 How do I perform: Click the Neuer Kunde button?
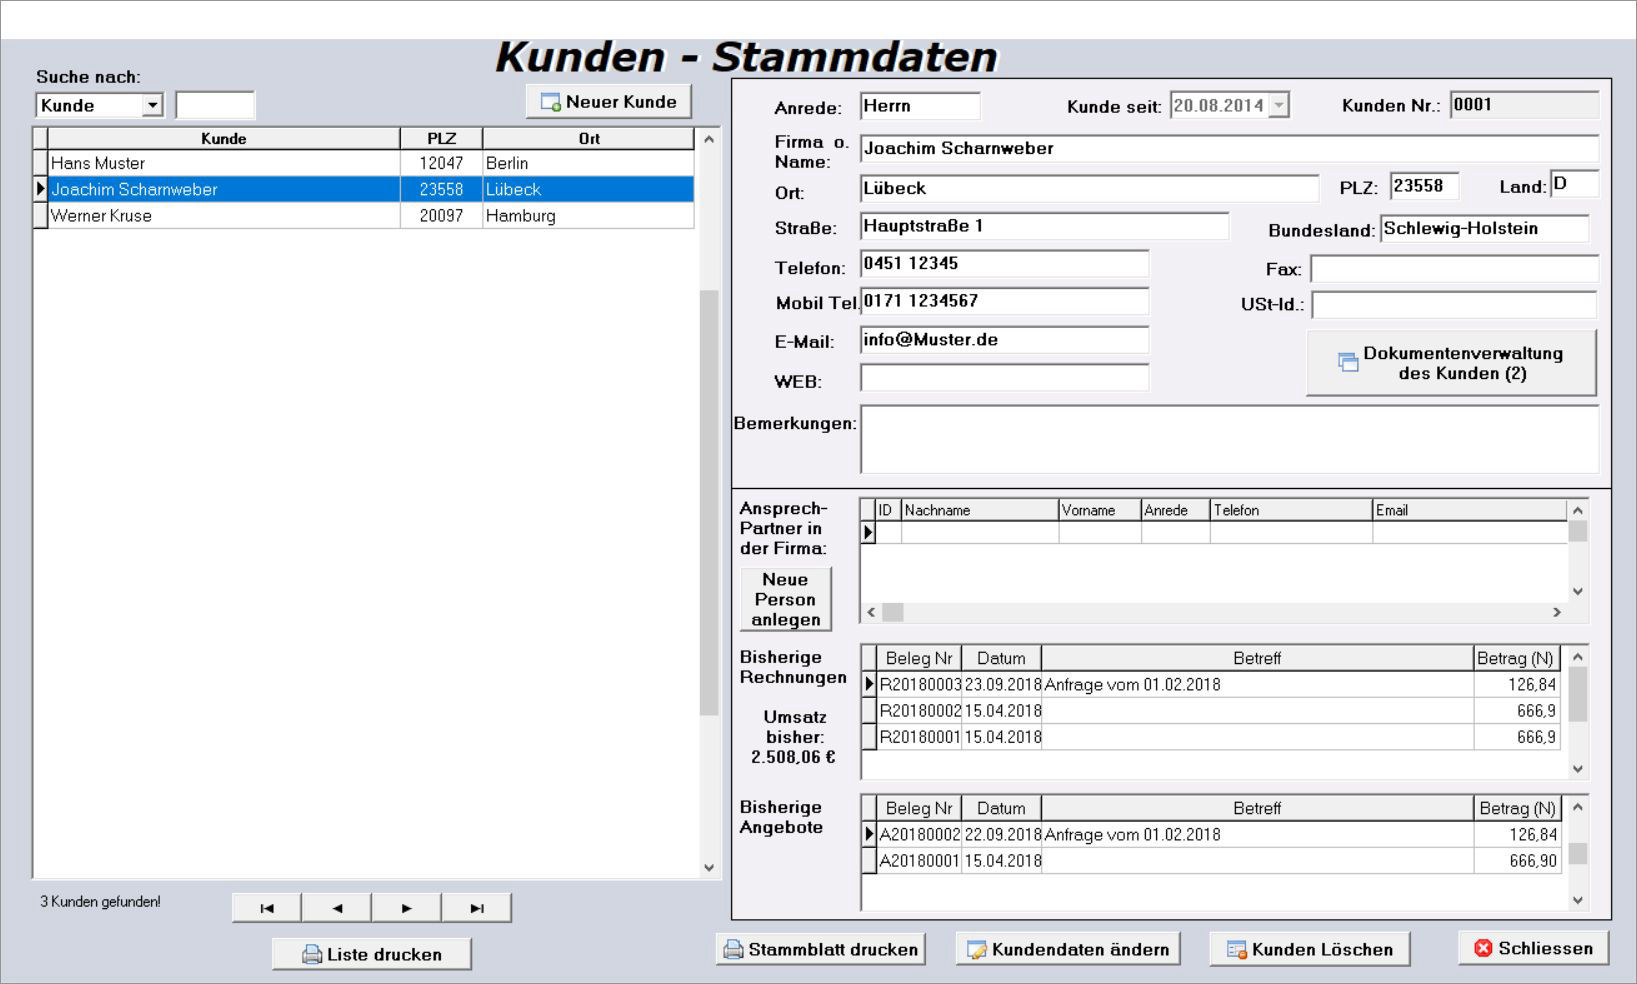pos(609,102)
